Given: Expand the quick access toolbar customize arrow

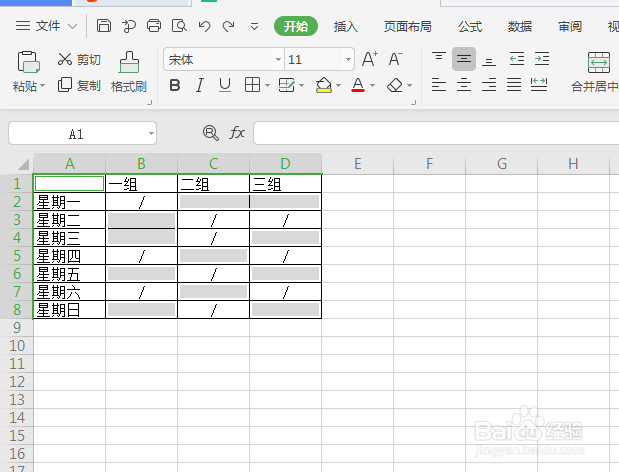Looking at the screenshot, I should (255, 26).
